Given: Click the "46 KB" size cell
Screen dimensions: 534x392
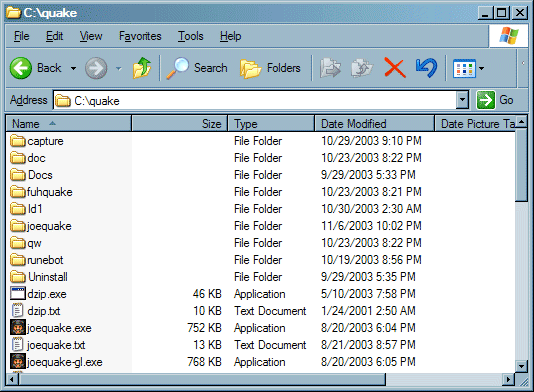Looking at the screenshot, I should click(x=207, y=294).
